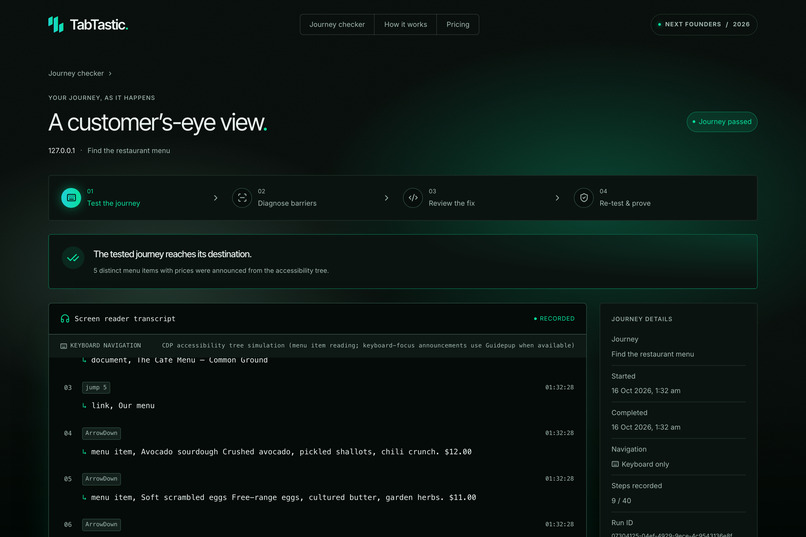
Task: Click the 'document, The Cafe Menu' transcript line
Action: (x=179, y=360)
